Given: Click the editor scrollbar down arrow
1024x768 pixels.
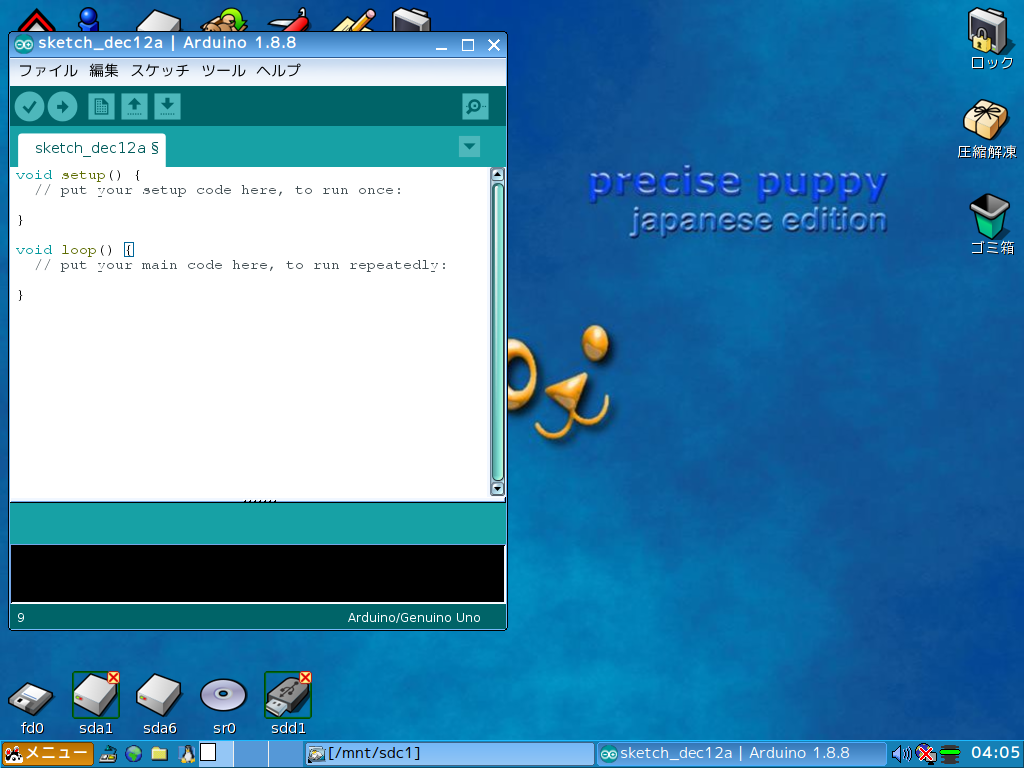Looking at the screenshot, I should point(497,488).
